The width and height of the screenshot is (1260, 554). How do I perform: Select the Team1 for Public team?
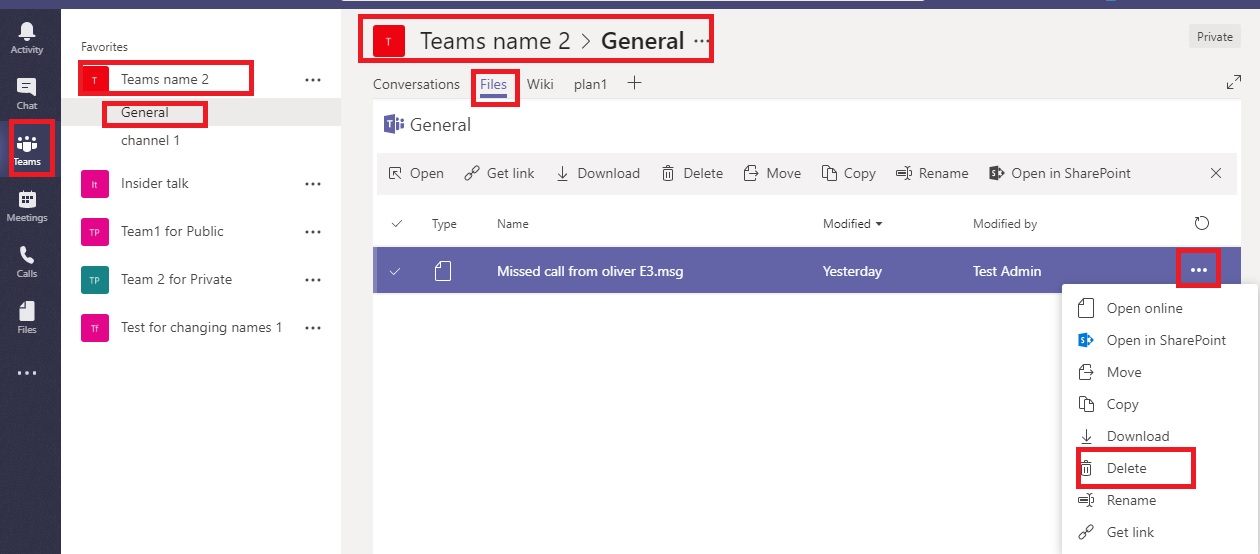tap(172, 231)
